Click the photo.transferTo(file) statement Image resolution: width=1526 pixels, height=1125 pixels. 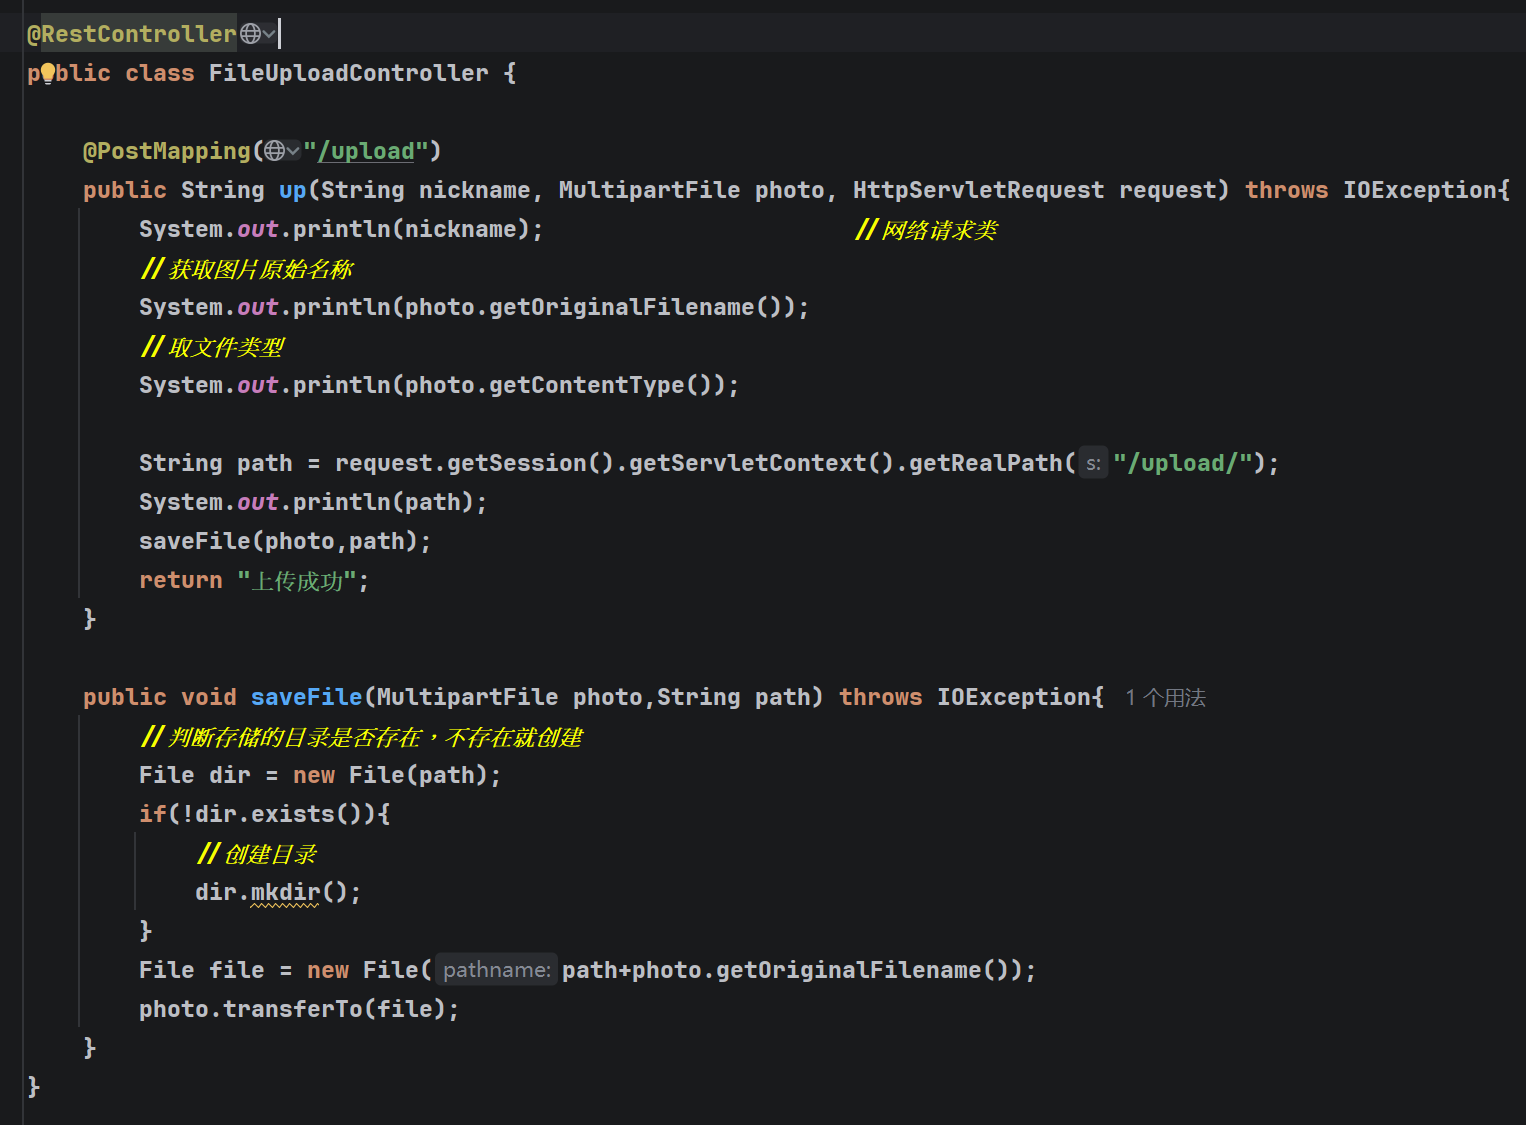tap(299, 1009)
